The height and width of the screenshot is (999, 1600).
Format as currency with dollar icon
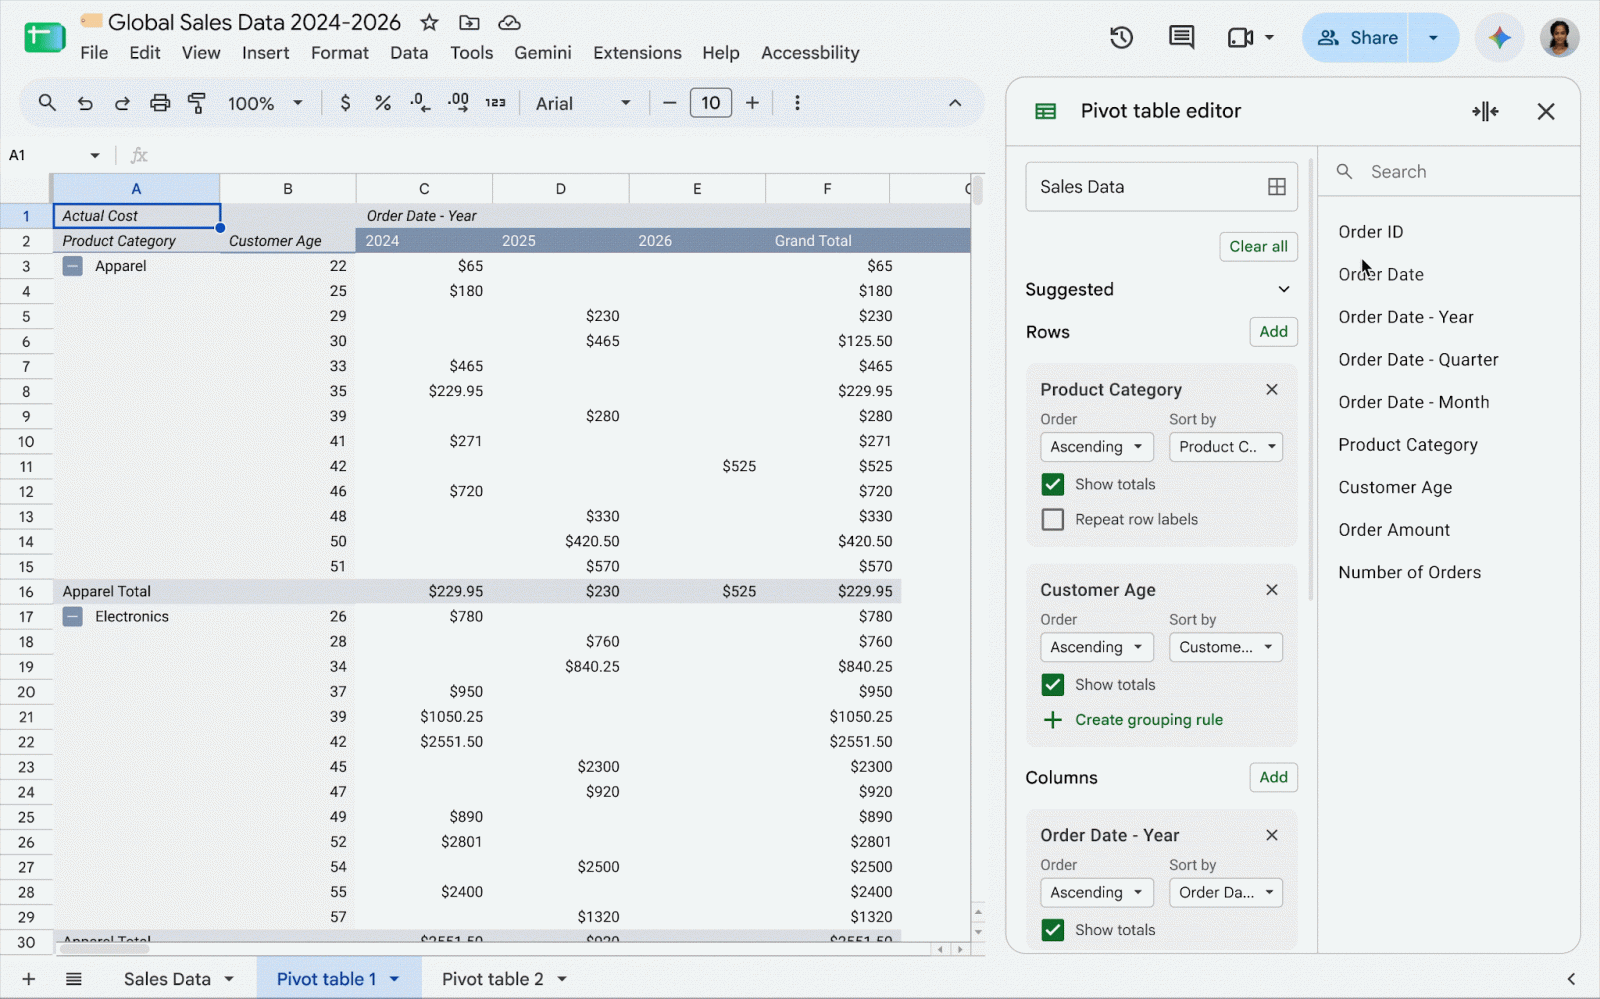(x=345, y=103)
